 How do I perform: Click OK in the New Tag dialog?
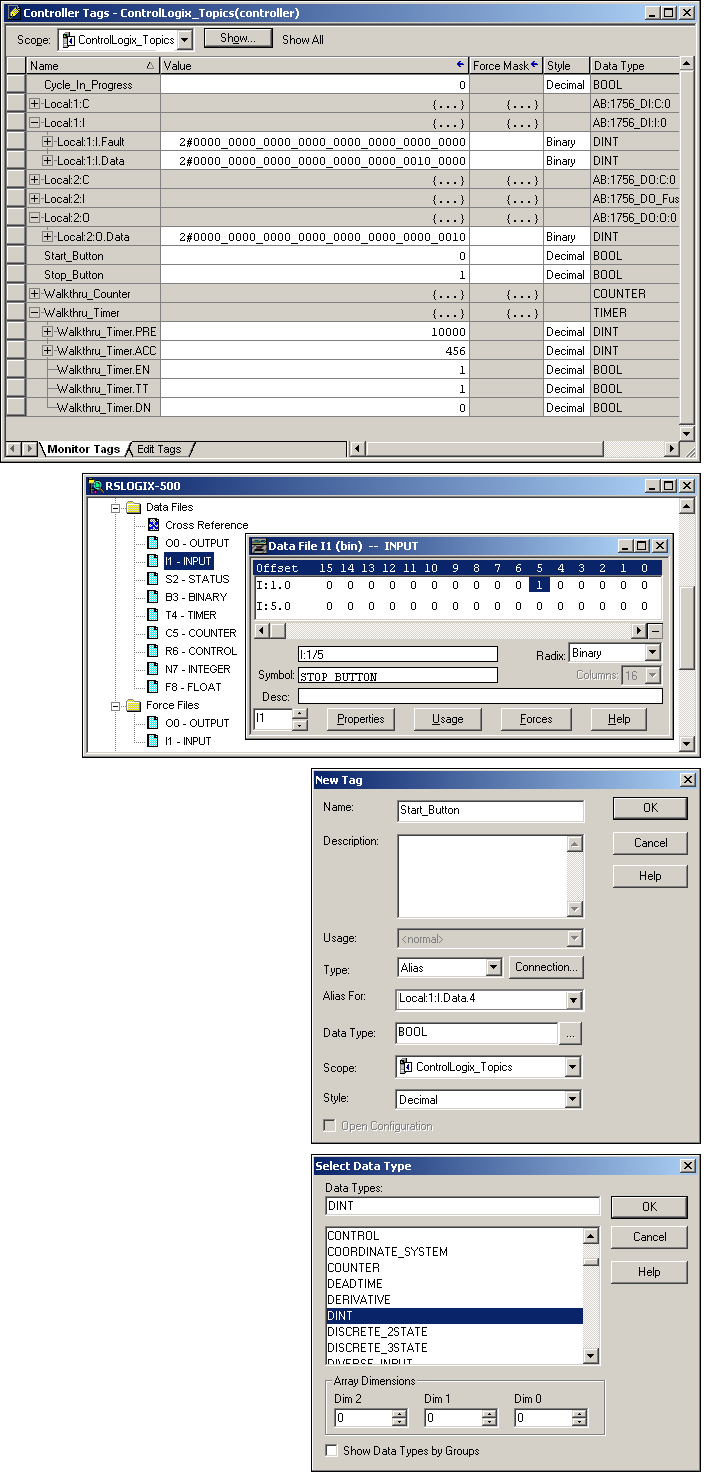[x=650, y=808]
